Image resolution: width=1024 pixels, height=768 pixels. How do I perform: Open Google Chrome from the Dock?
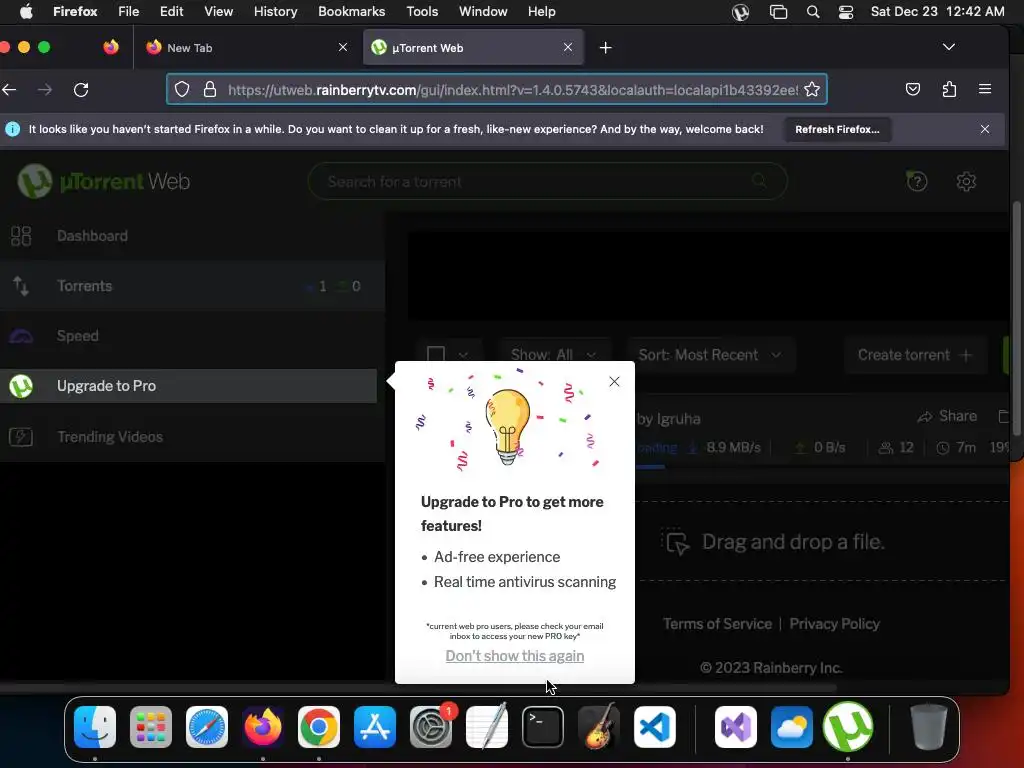319,727
